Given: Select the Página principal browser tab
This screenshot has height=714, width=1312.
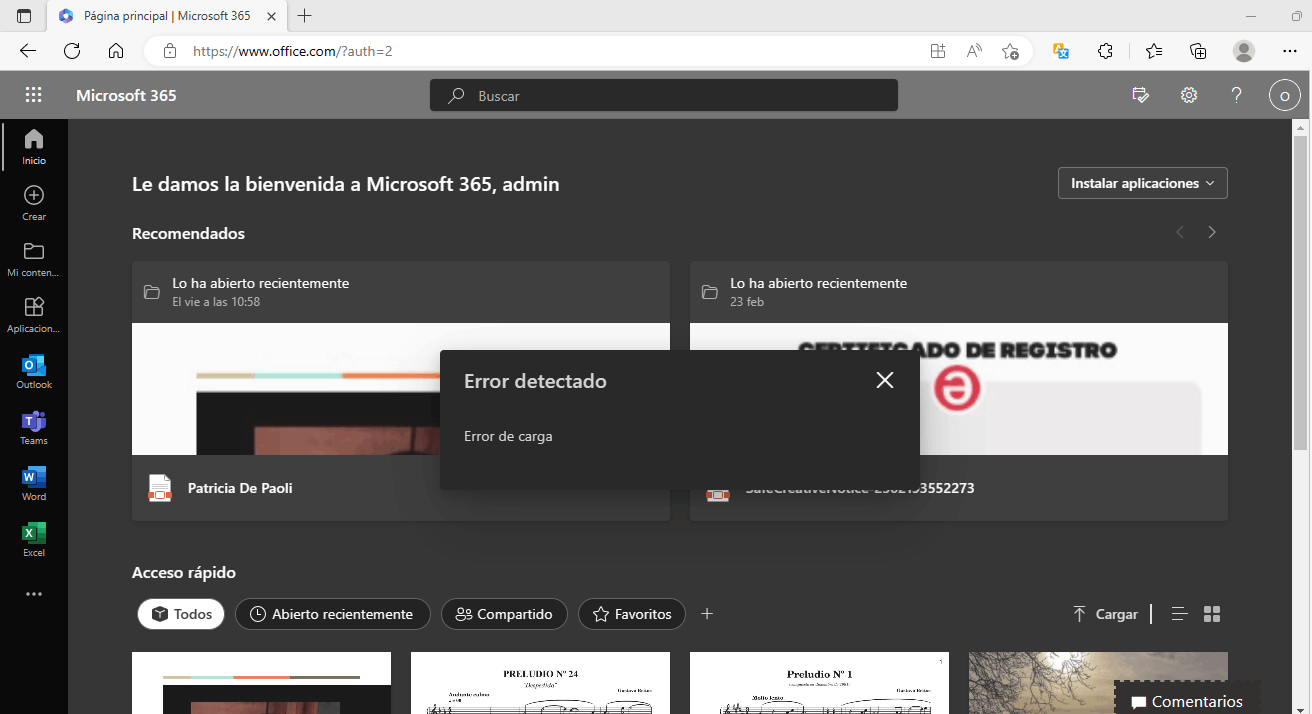Looking at the screenshot, I should [167, 16].
